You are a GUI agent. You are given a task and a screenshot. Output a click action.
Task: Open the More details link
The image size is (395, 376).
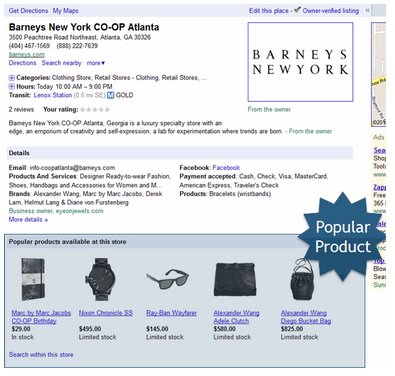coord(28,220)
